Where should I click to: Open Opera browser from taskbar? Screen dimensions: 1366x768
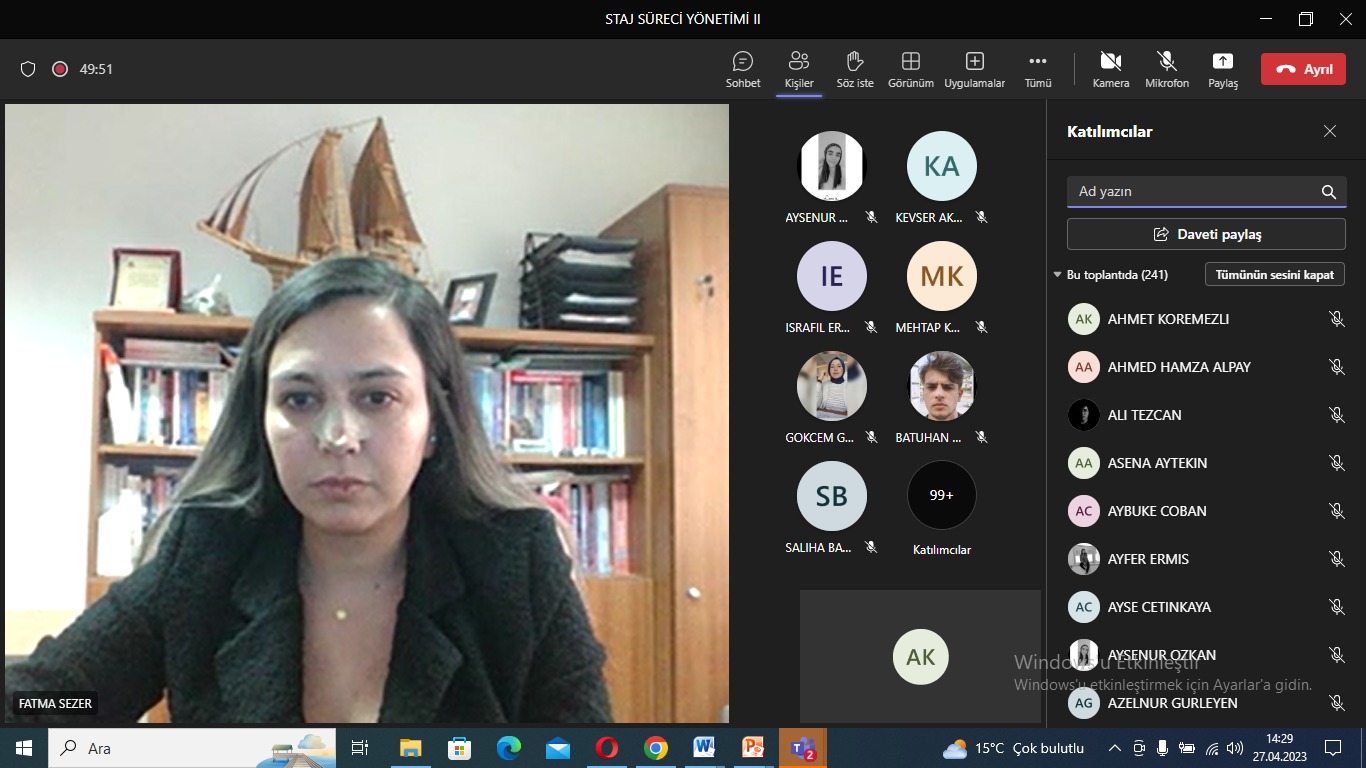click(607, 748)
